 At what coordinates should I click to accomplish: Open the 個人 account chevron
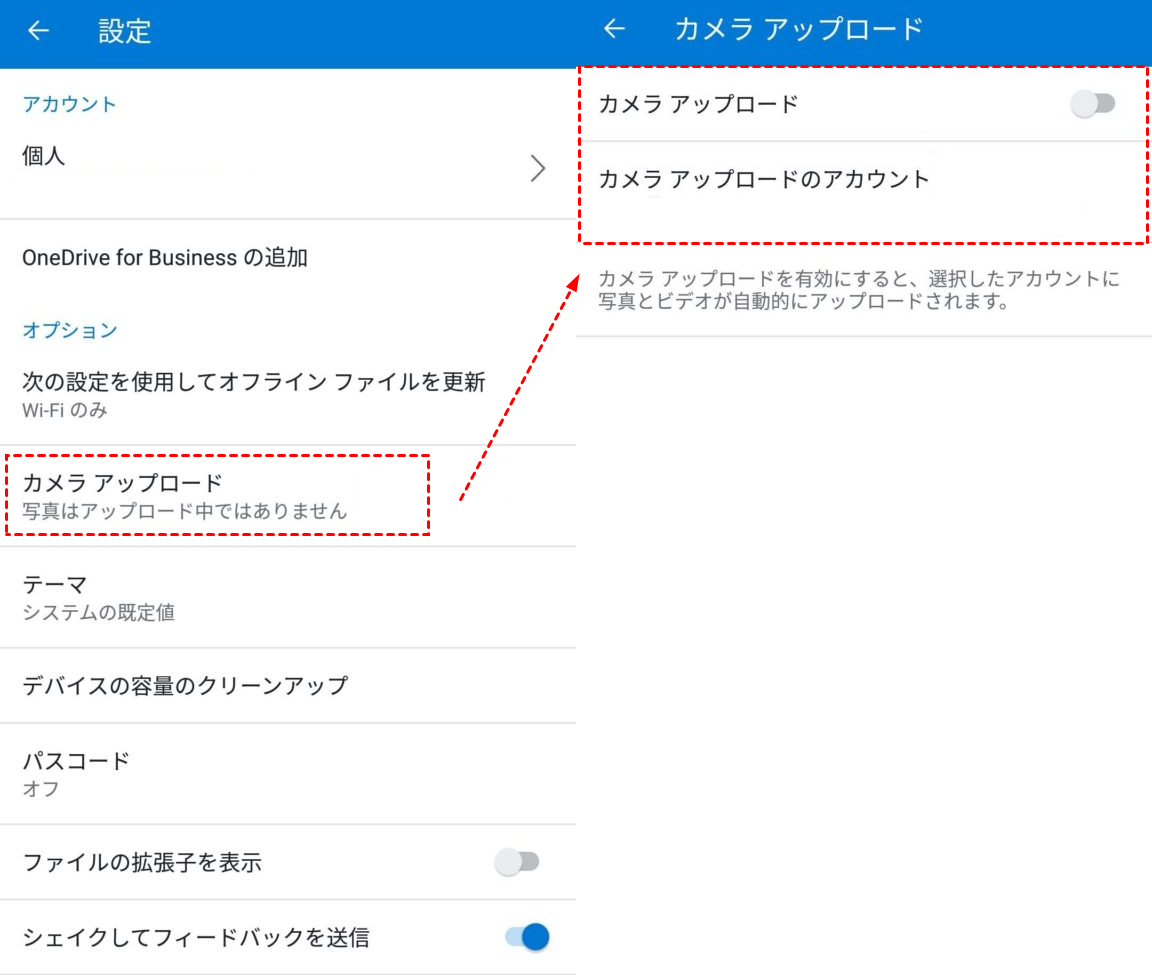click(539, 168)
